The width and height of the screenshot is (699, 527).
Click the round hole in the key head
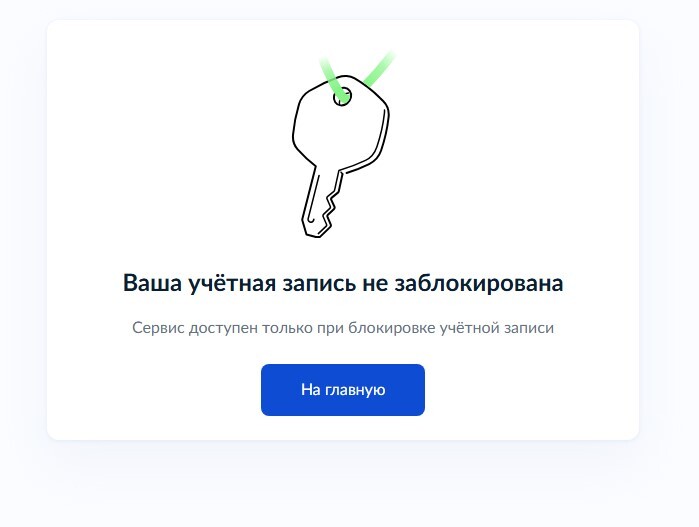click(342, 96)
